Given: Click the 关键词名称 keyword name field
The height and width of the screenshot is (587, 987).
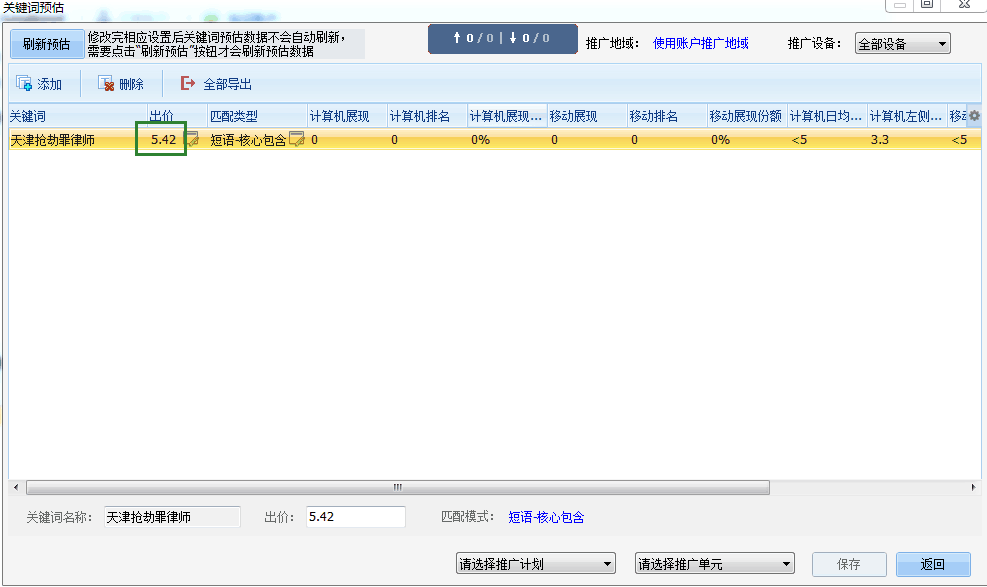Looking at the screenshot, I should coord(170,517).
